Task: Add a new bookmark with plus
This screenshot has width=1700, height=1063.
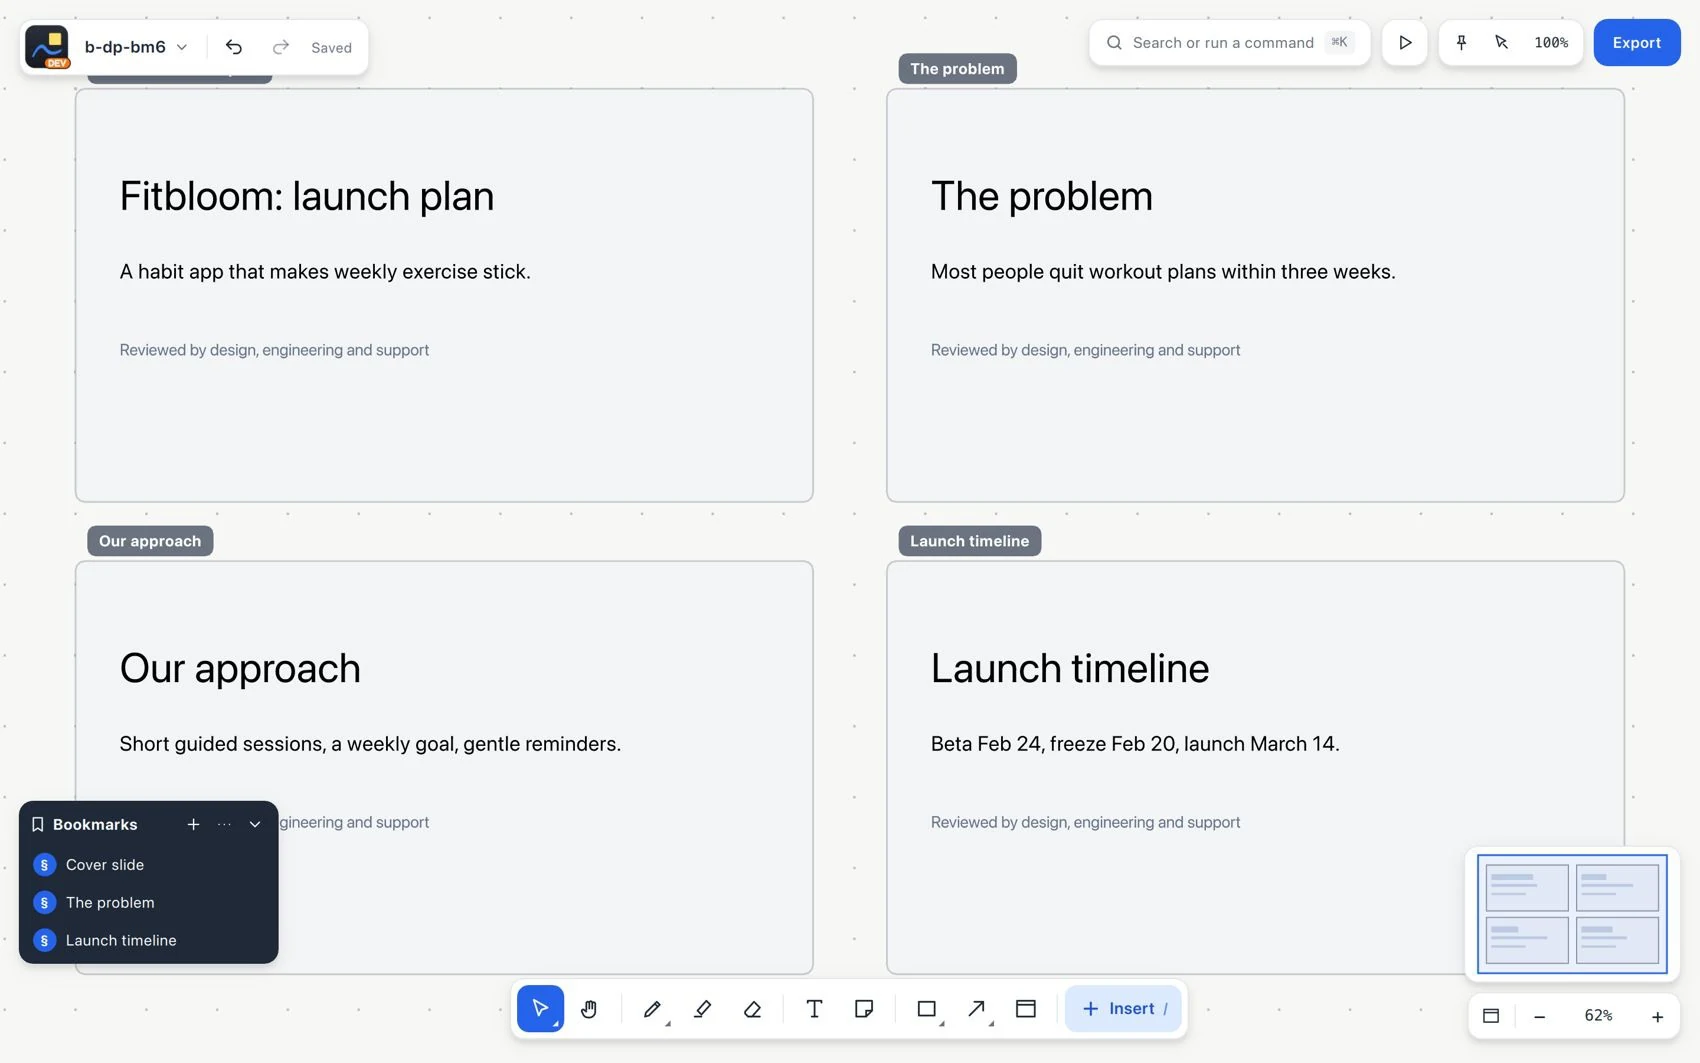Action: point(193,824)
